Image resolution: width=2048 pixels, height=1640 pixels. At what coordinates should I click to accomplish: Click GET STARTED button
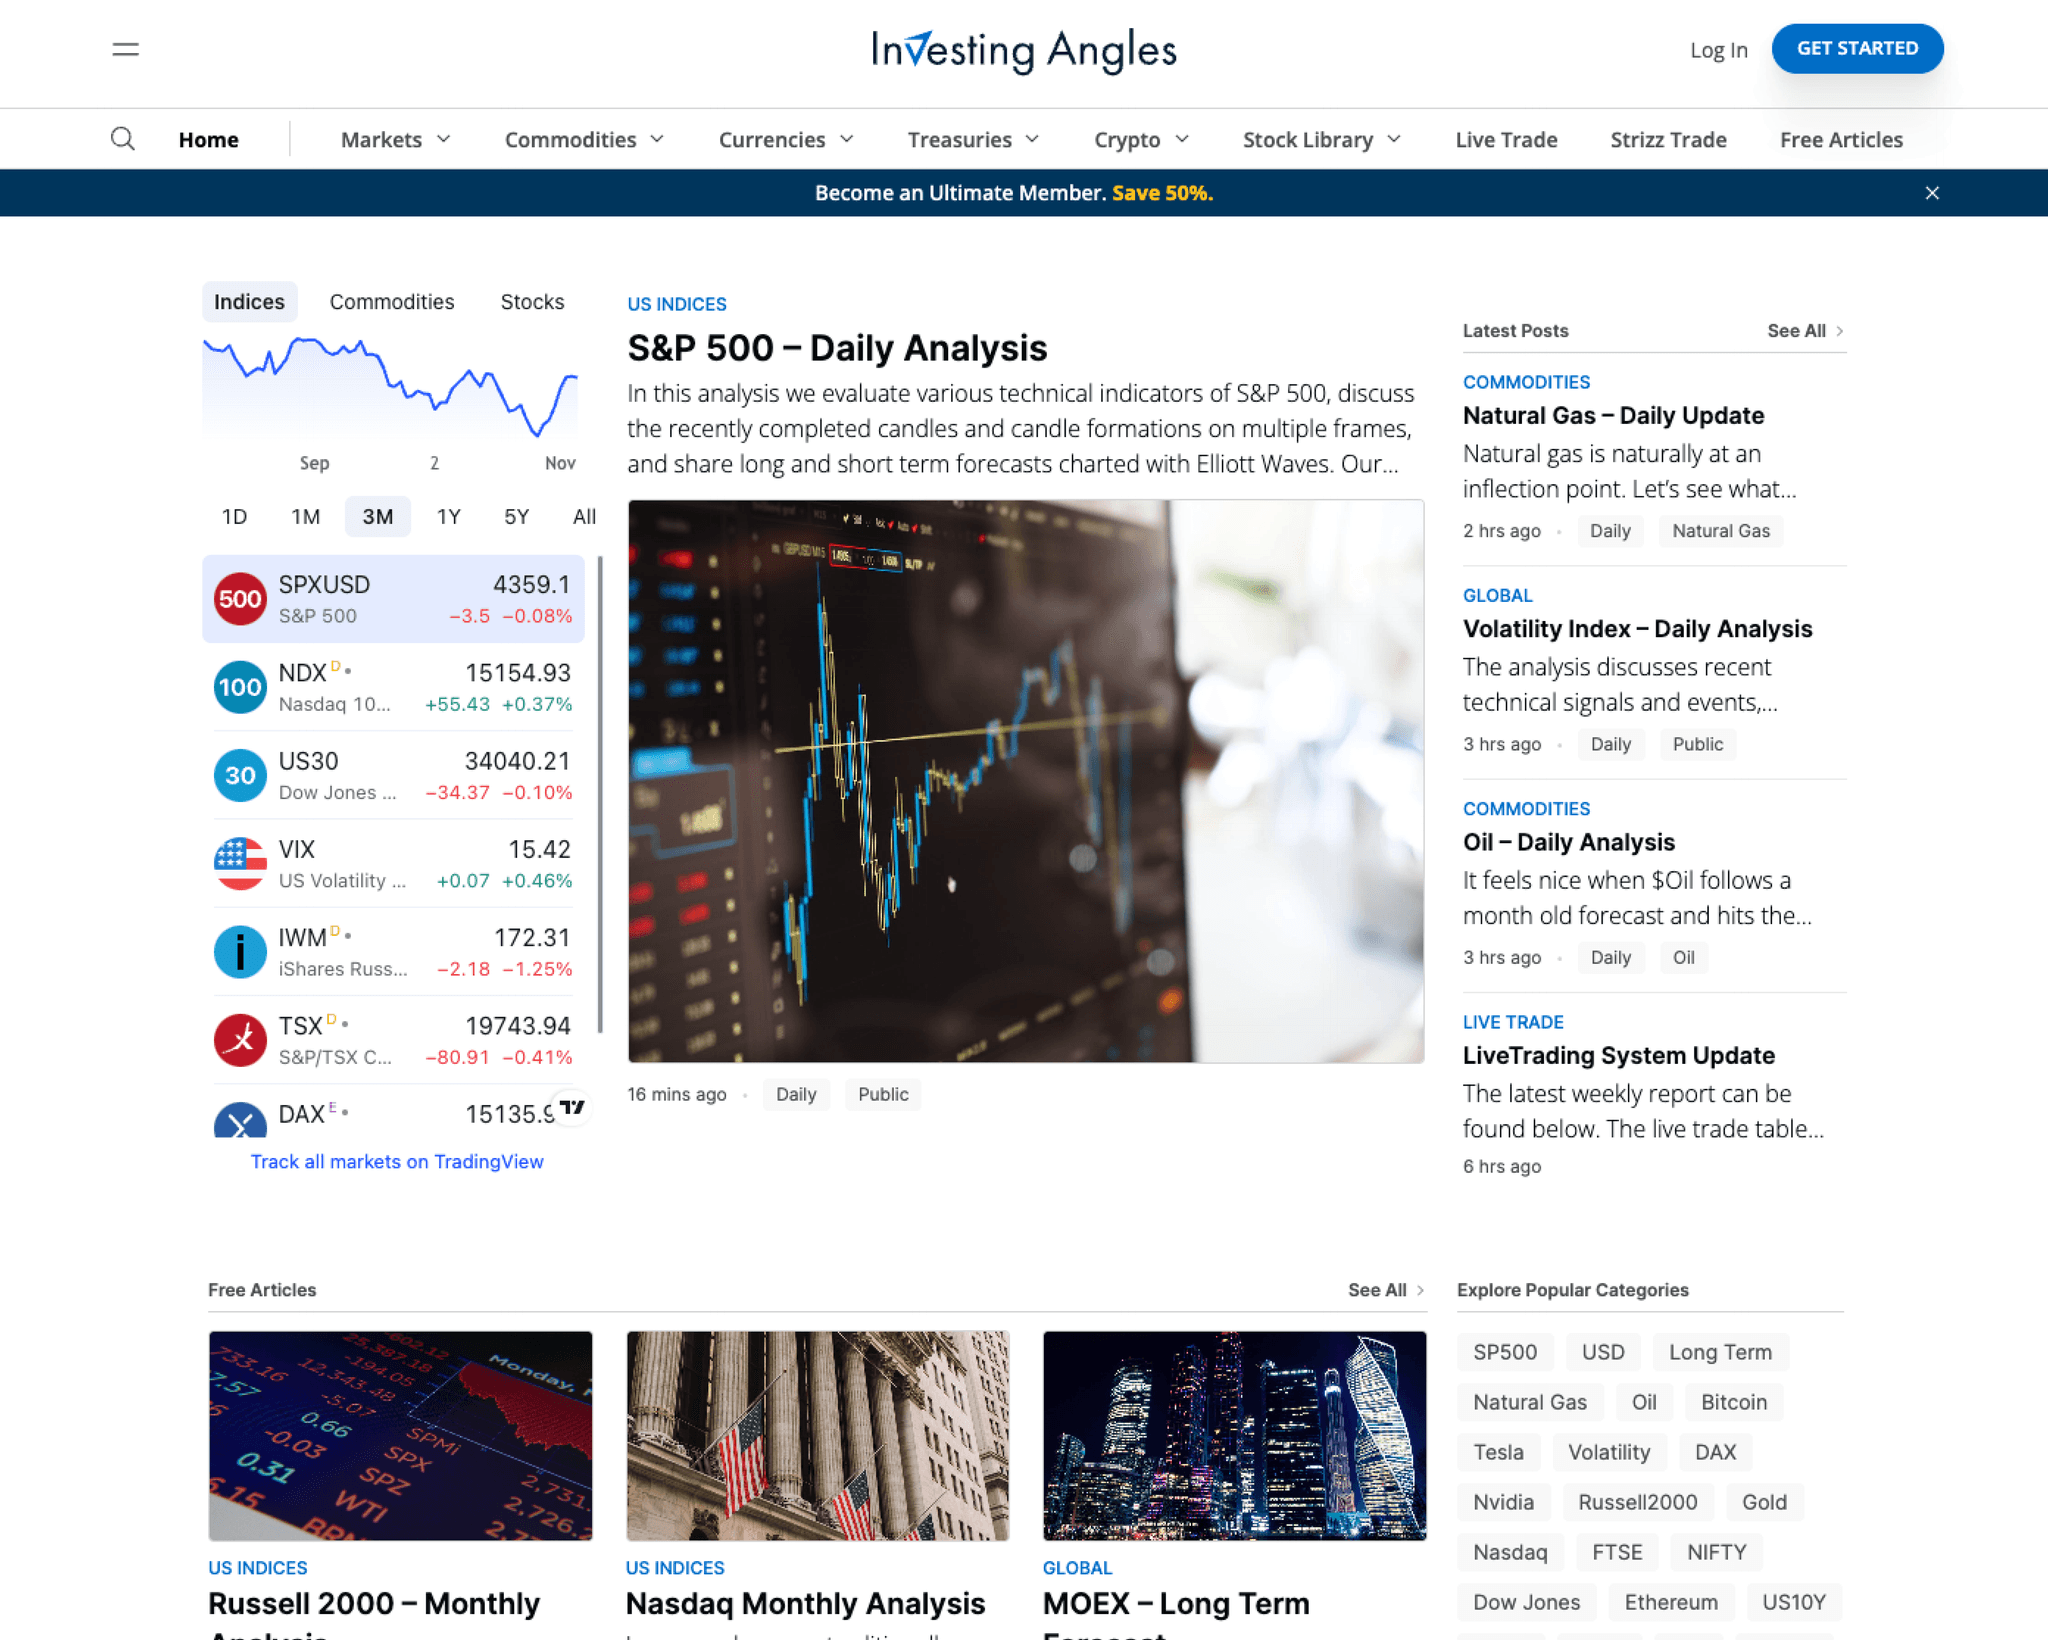[1857, 47]
